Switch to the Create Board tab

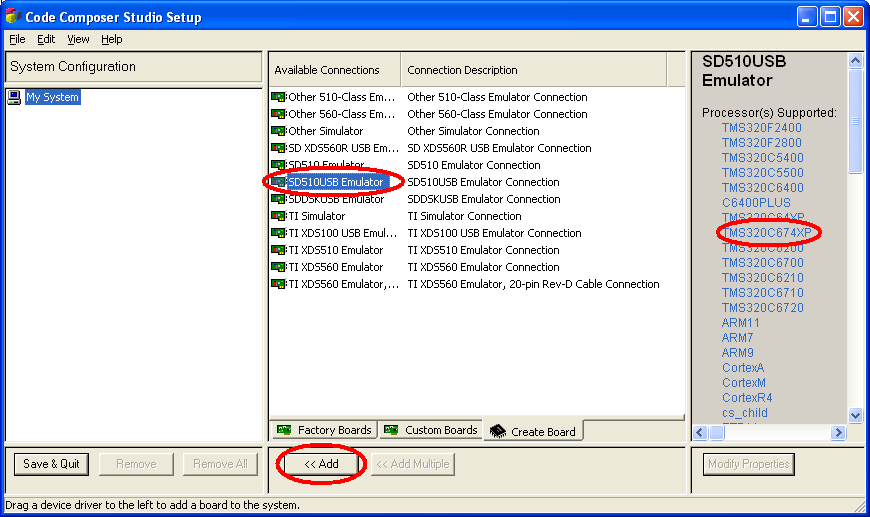(x=534, y=431)
